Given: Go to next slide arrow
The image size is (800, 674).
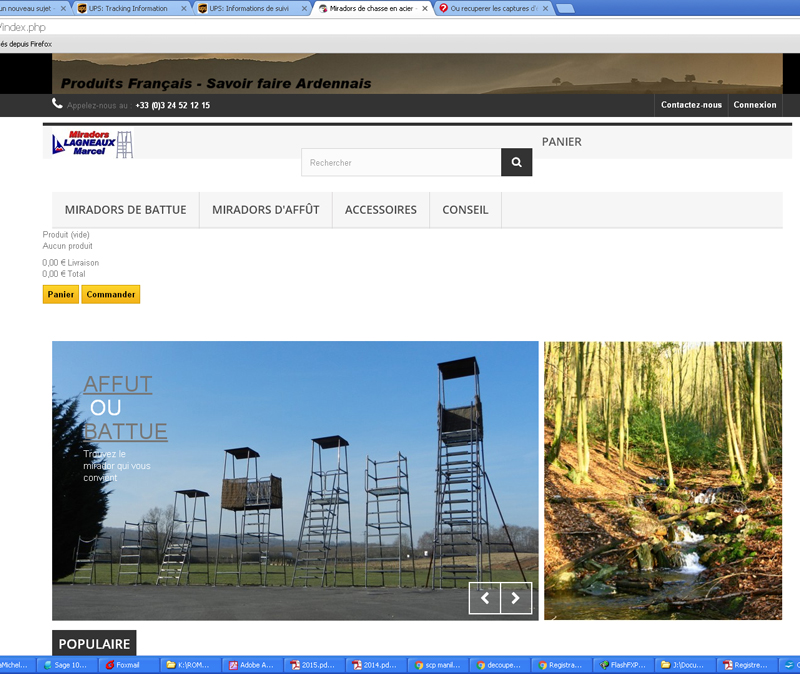Looking at the screenshot, I should click(516, 598).
